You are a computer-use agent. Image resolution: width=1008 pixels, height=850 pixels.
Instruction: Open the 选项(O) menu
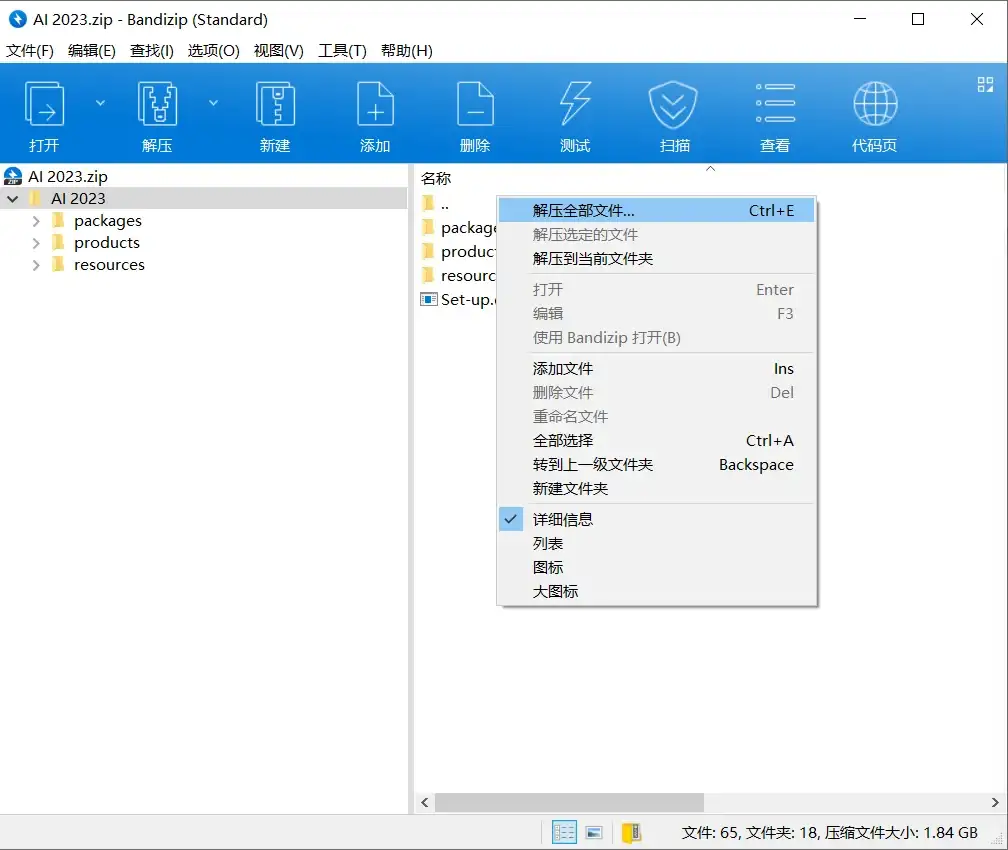[213, 50]
